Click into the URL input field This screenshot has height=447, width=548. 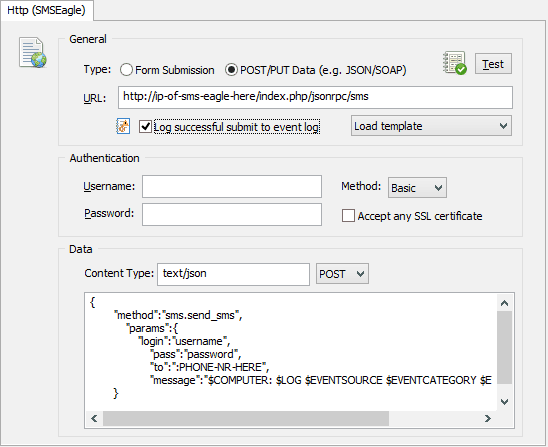point(315,97)
